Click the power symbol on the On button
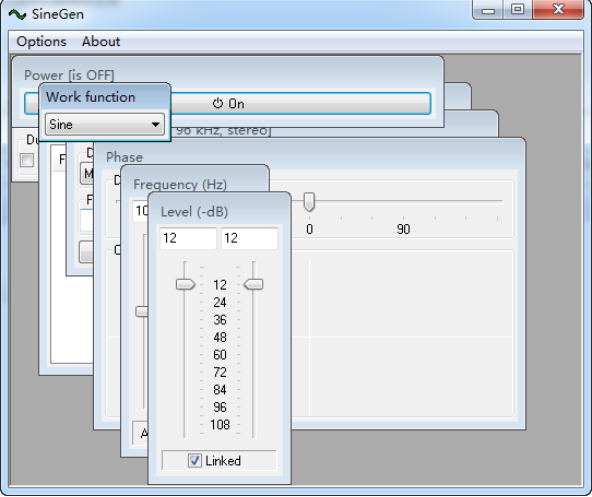592x497 pixels. [217, 103]
